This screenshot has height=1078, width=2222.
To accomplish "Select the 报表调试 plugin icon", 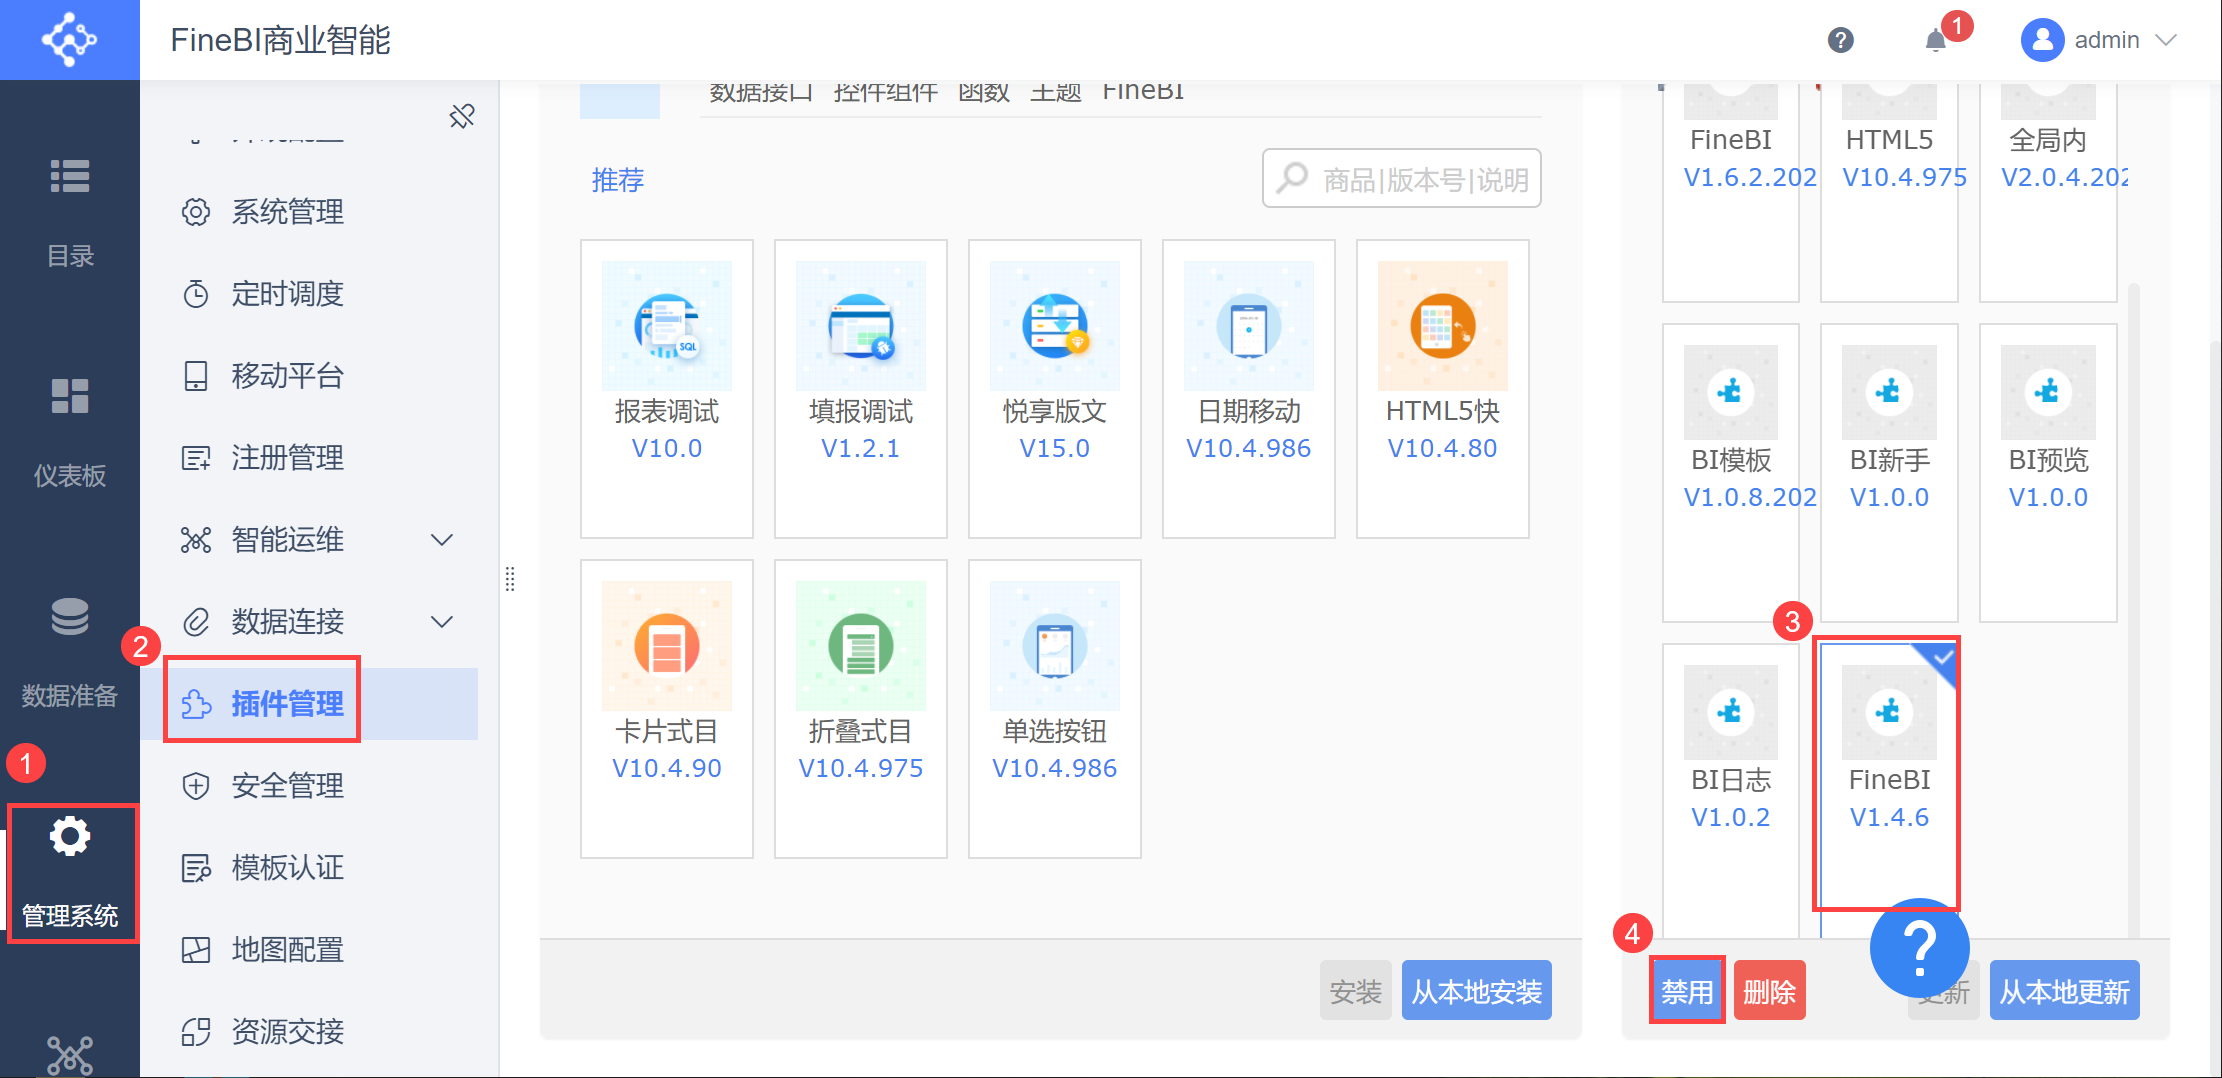I will 667,326.
